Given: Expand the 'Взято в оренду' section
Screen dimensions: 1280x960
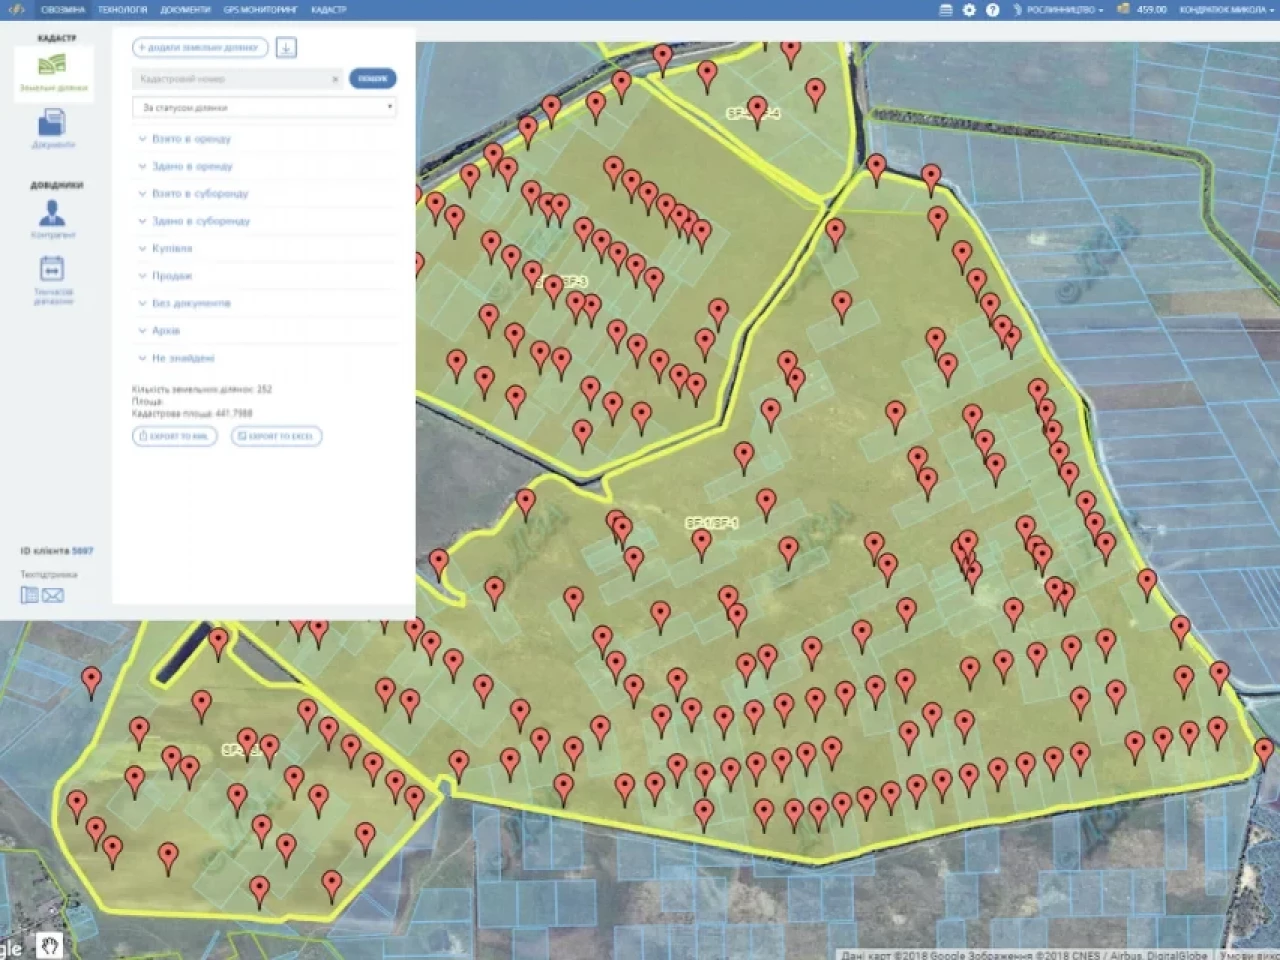Looking at the screenshot, I should (191, 139).
